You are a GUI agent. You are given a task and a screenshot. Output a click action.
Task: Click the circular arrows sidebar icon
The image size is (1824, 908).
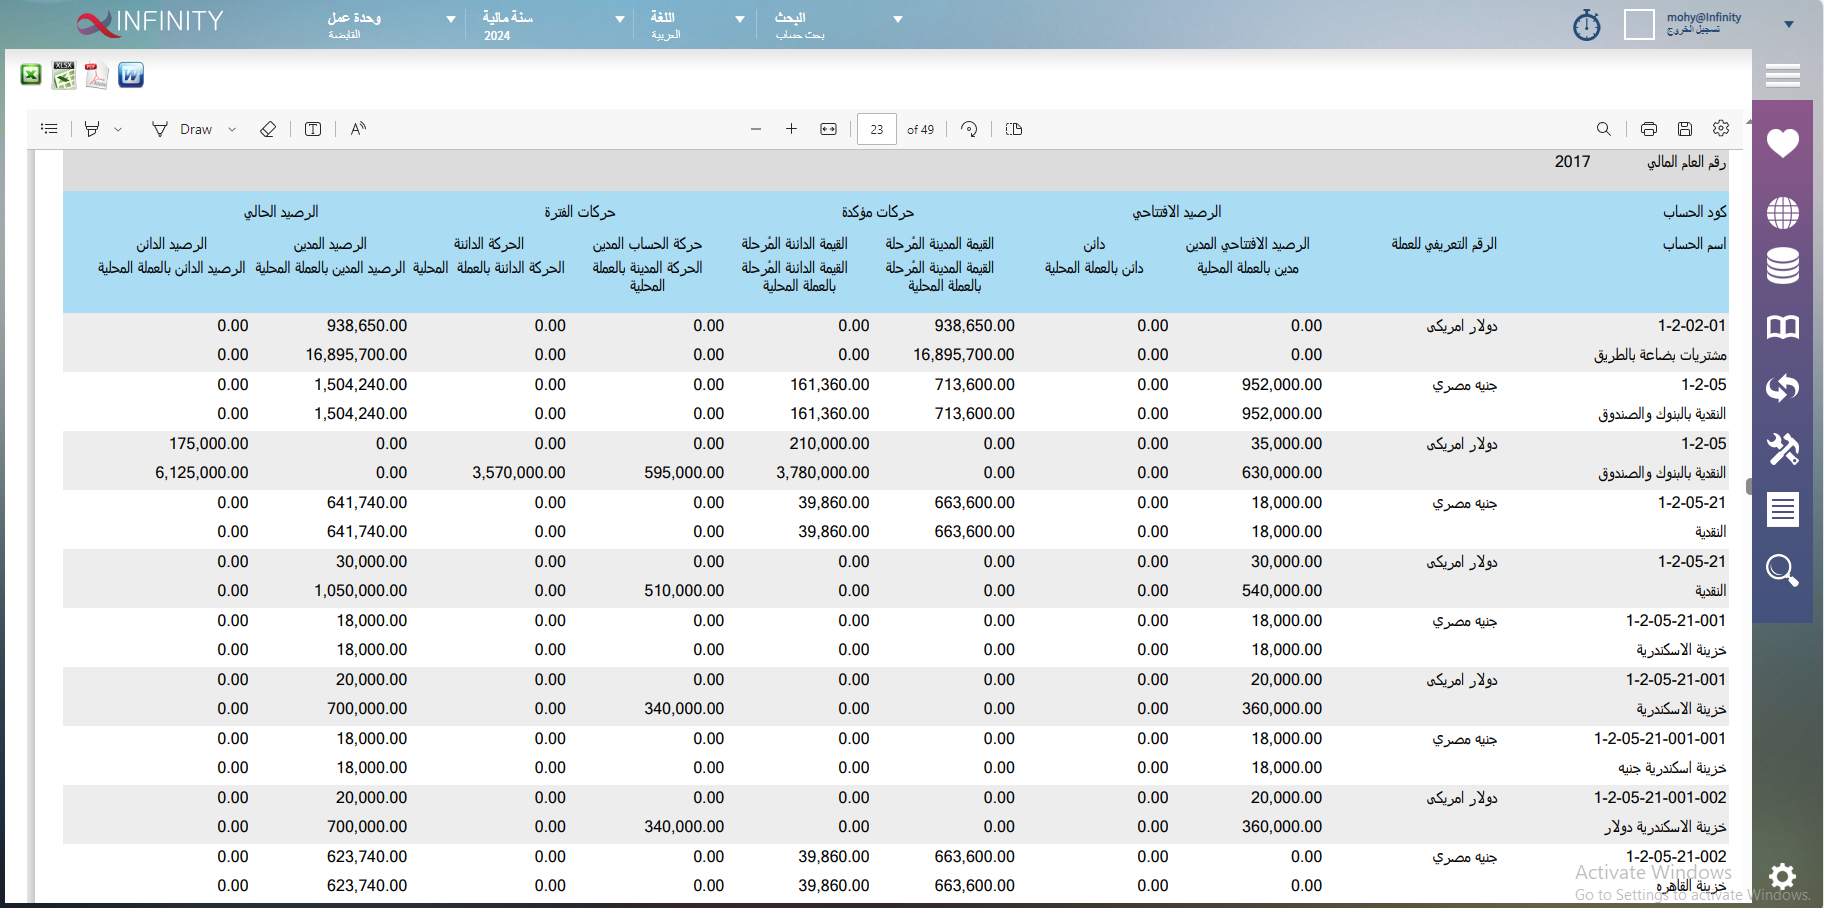point(1783,388)
